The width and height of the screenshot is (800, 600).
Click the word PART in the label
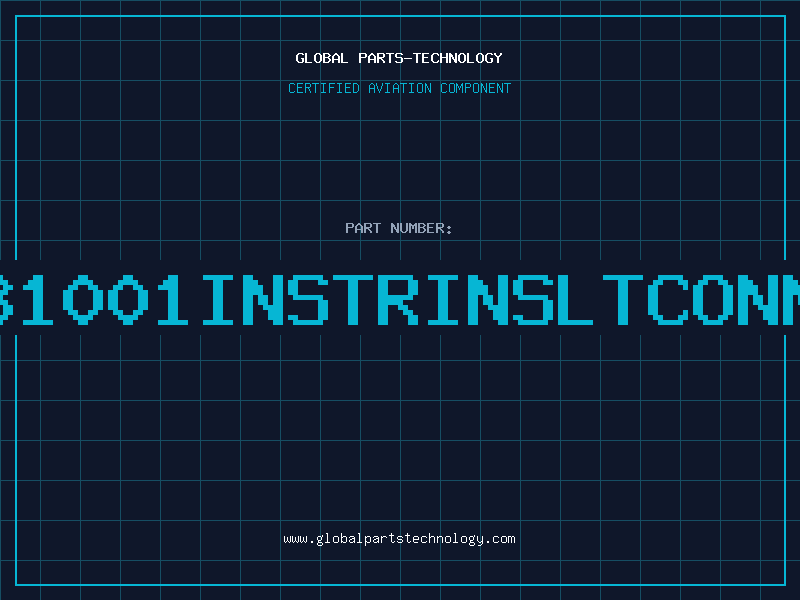pyautogui.click(x=363, y=228)
